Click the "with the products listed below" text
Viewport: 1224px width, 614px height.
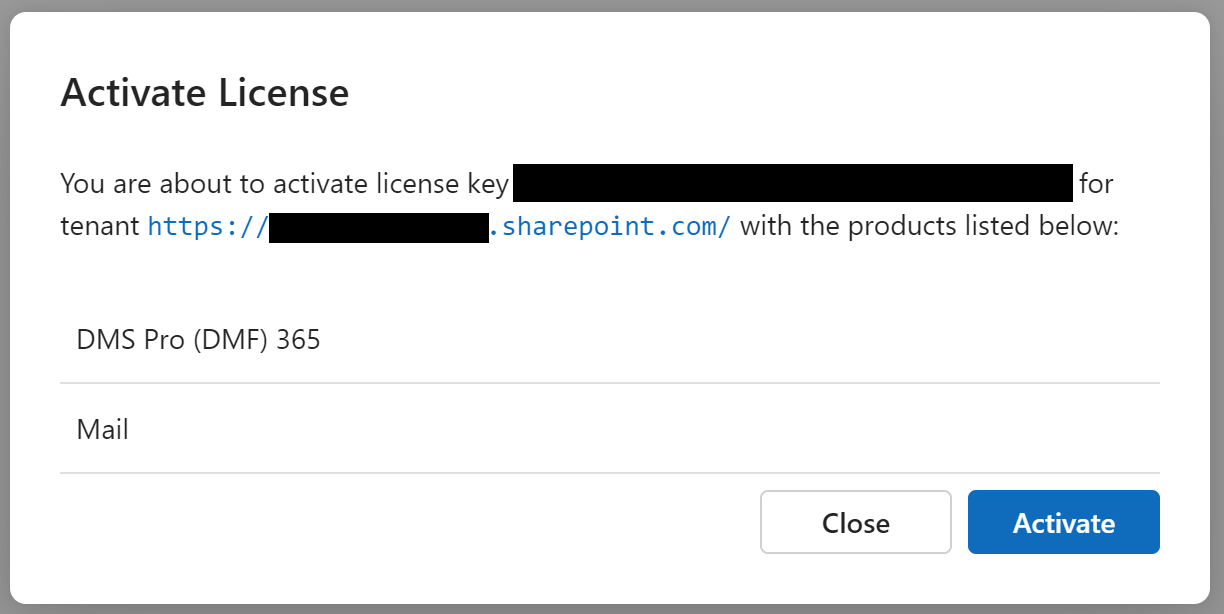point(929,226)
